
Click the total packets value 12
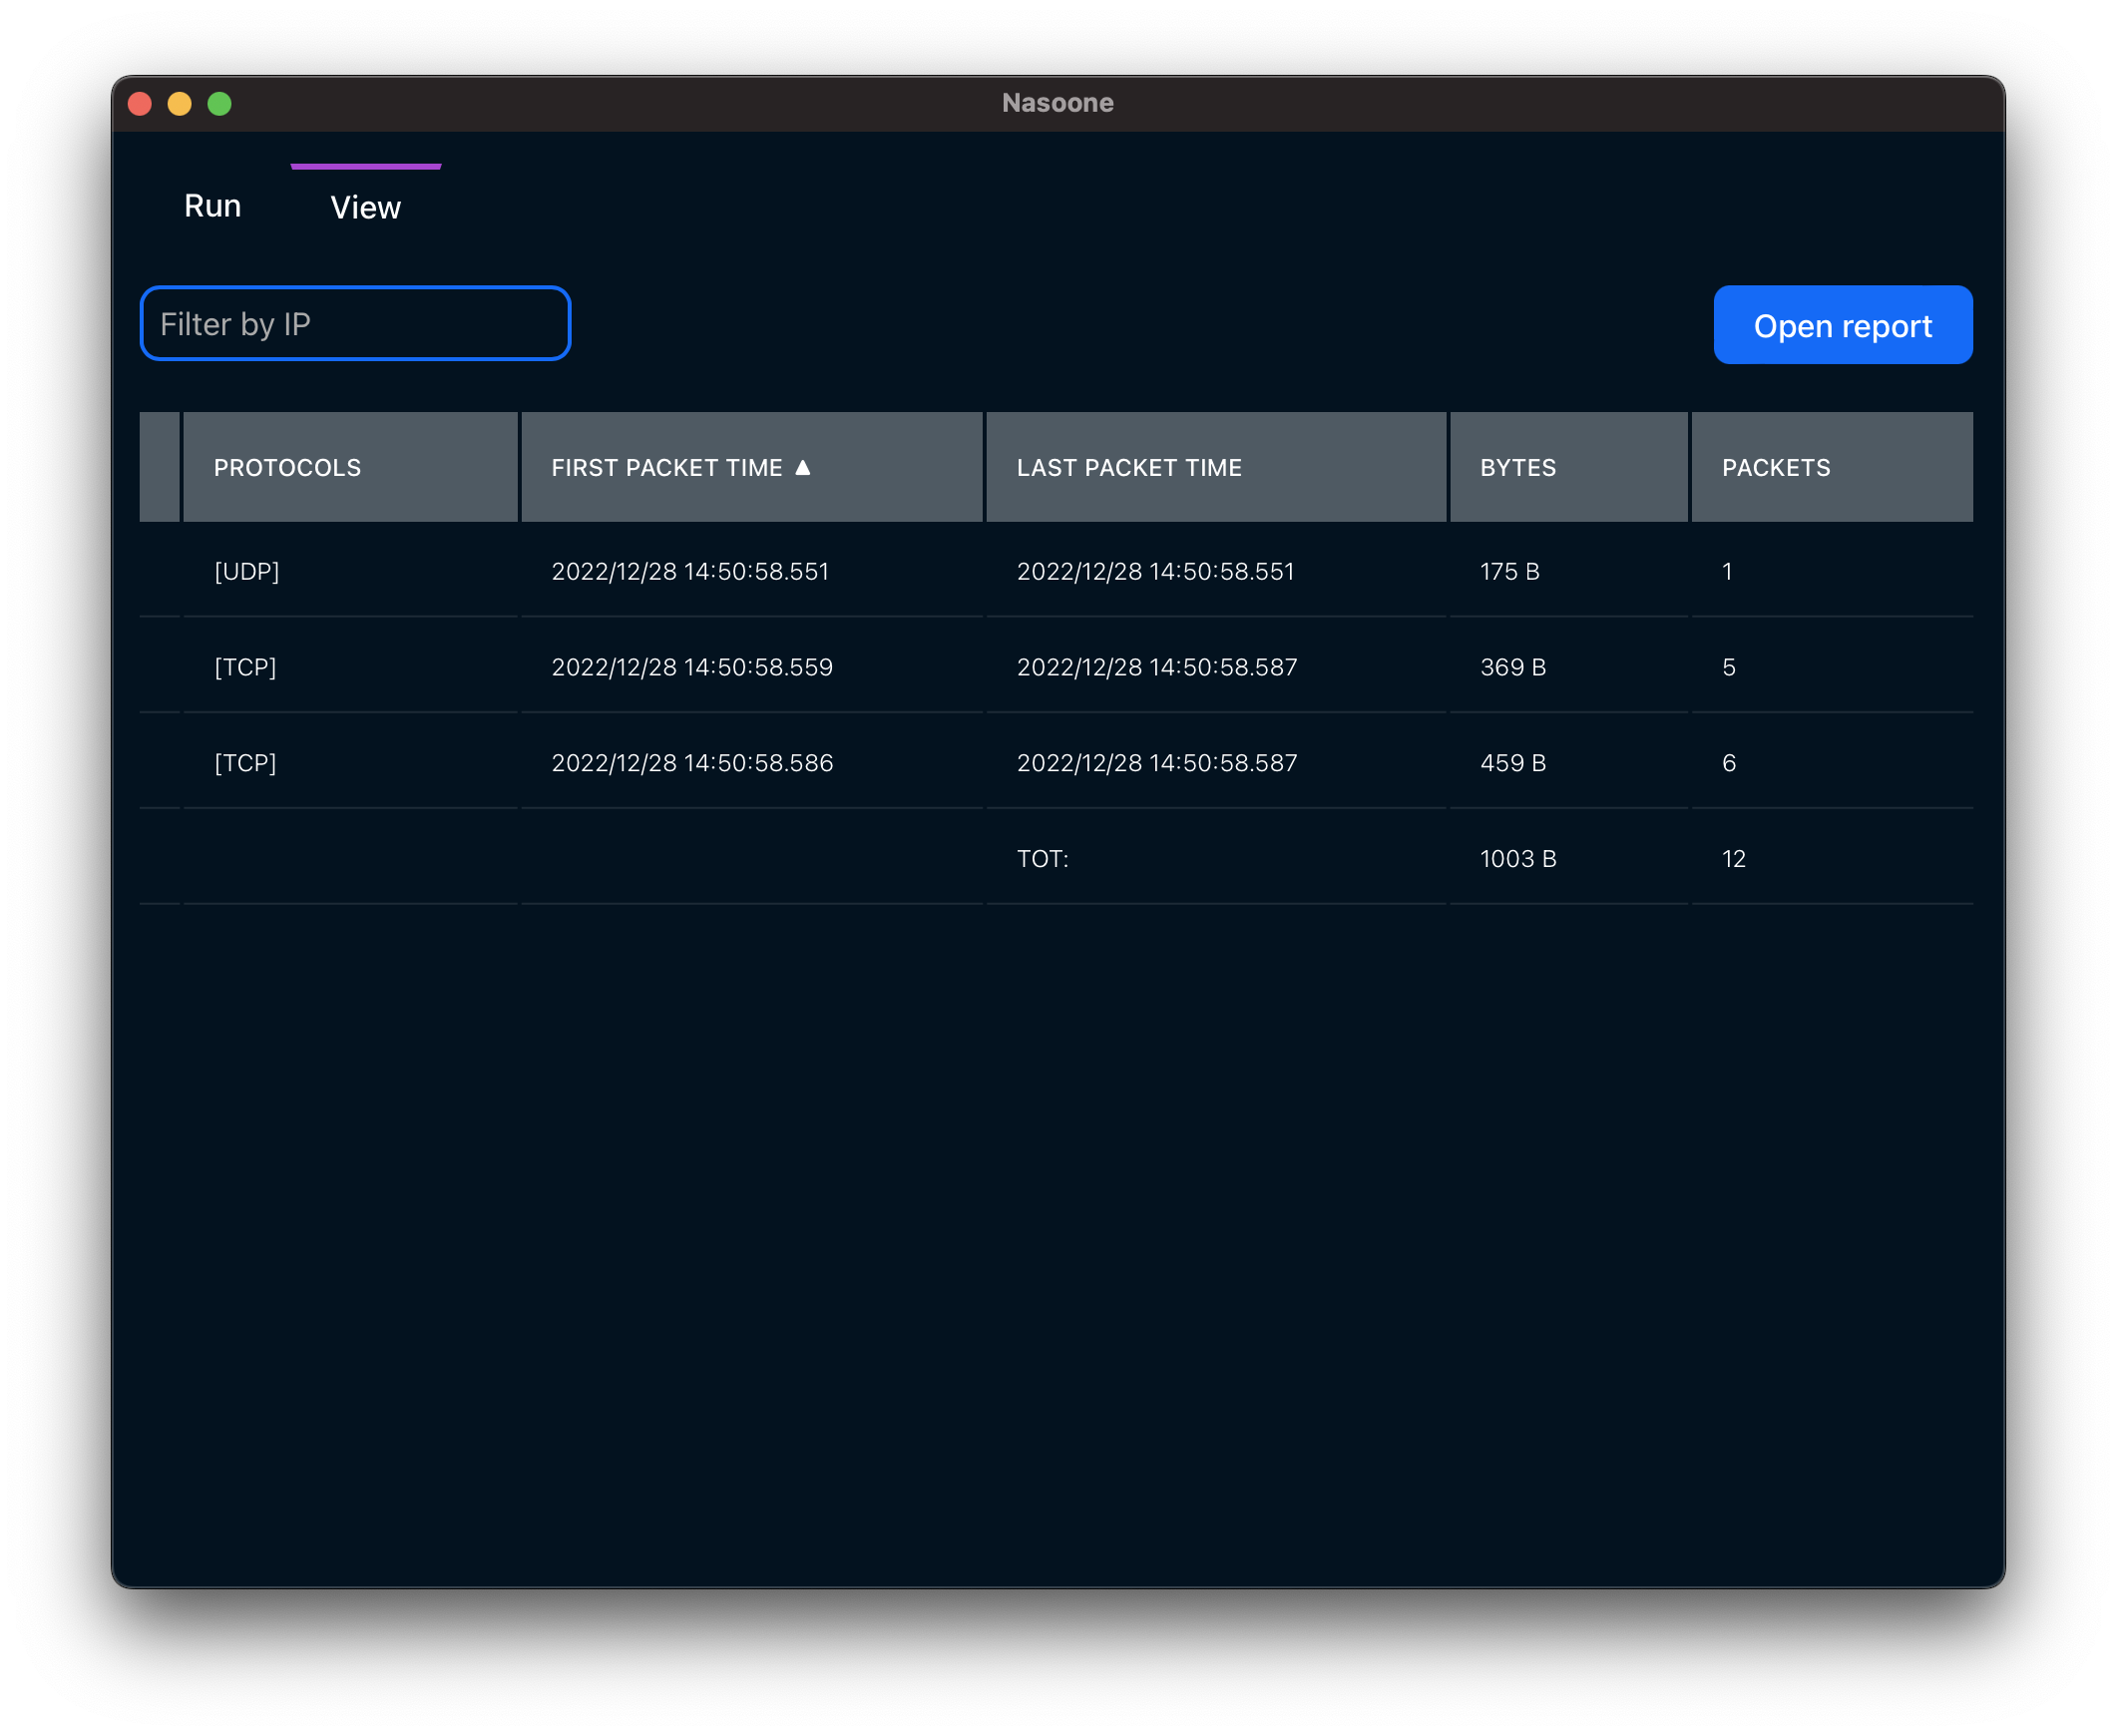point(1733,859)
